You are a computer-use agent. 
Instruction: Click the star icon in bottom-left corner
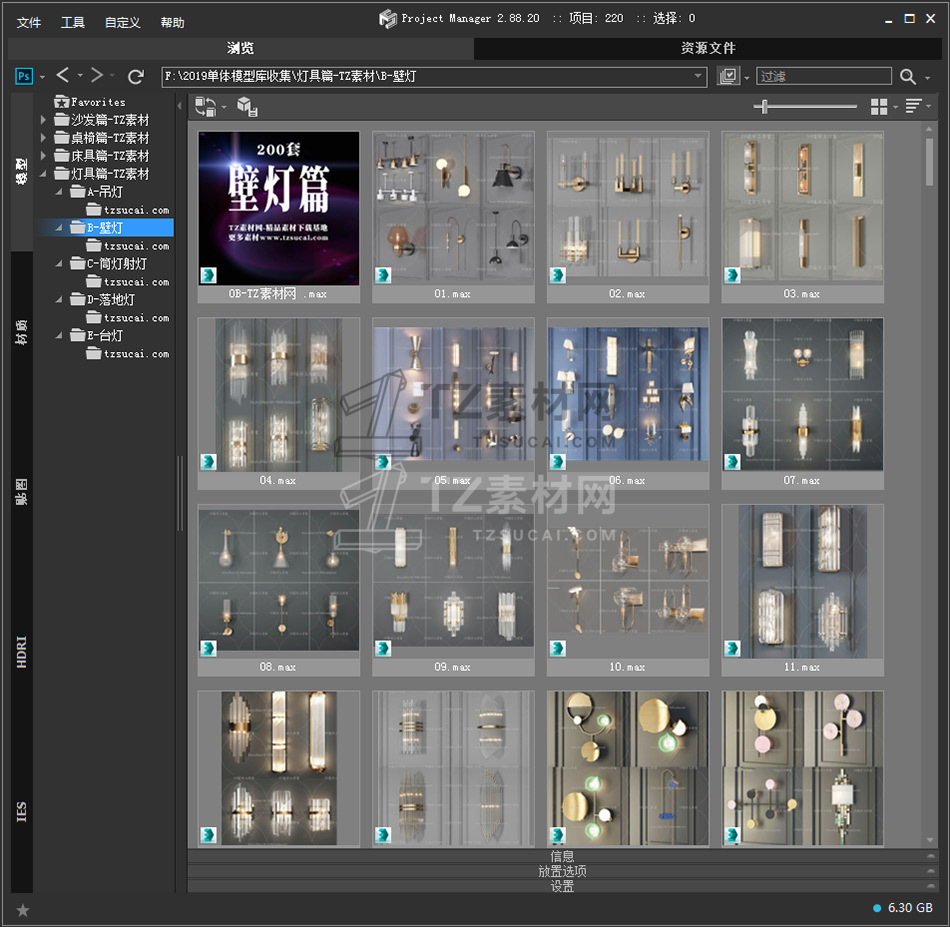click(23, 910)
